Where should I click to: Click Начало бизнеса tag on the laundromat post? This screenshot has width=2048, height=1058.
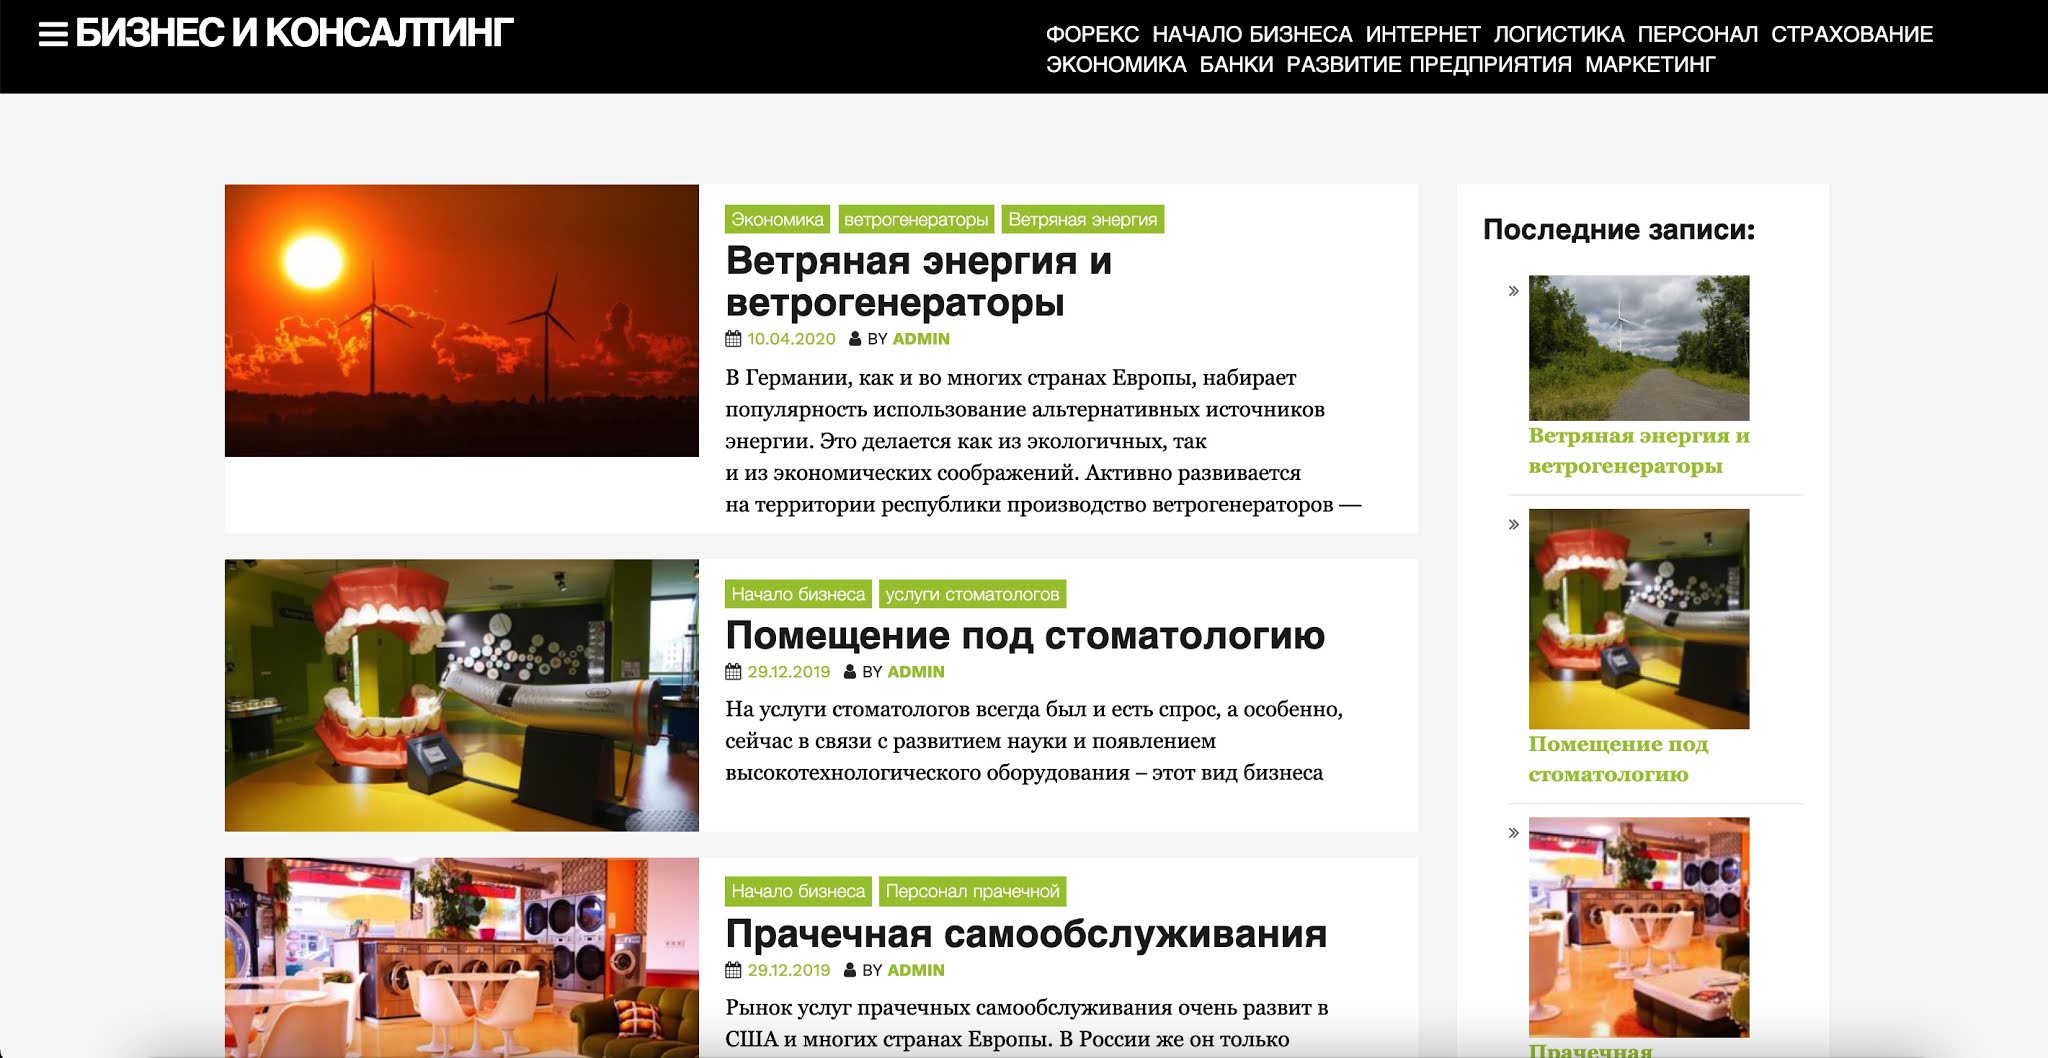tap(798, 891)
